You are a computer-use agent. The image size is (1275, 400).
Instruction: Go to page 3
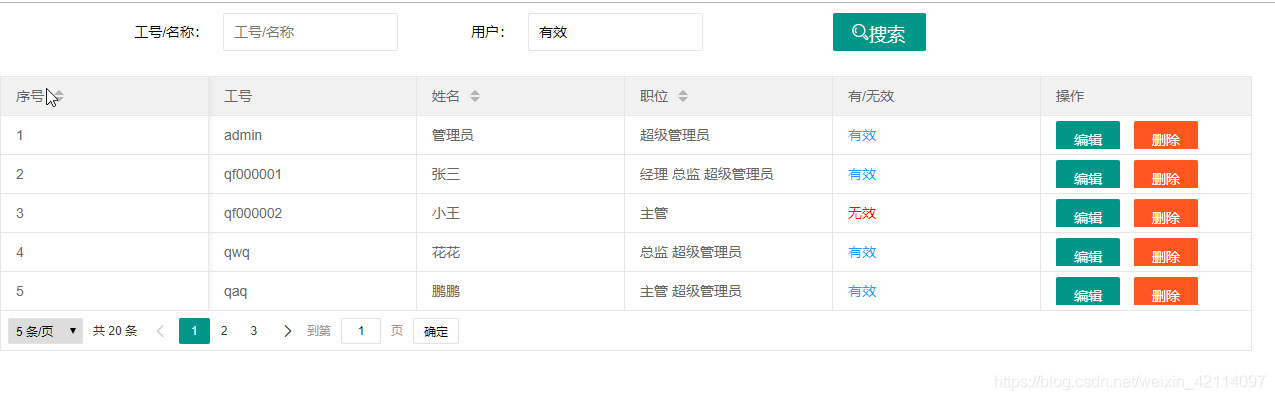254,331
